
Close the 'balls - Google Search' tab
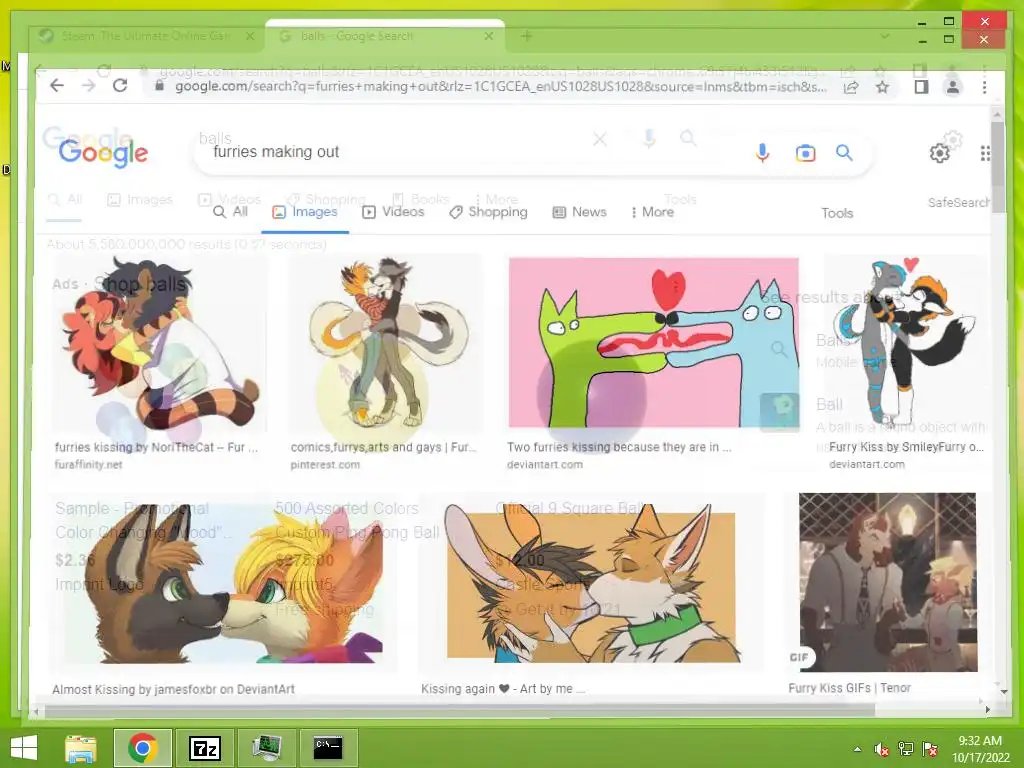488,36
